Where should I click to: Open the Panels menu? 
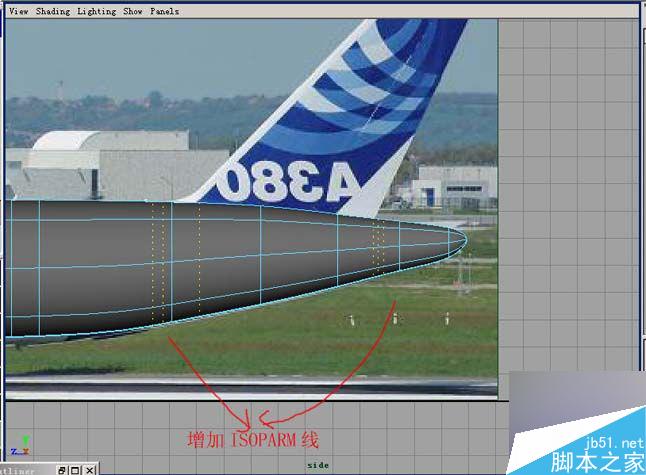(164, 11)
